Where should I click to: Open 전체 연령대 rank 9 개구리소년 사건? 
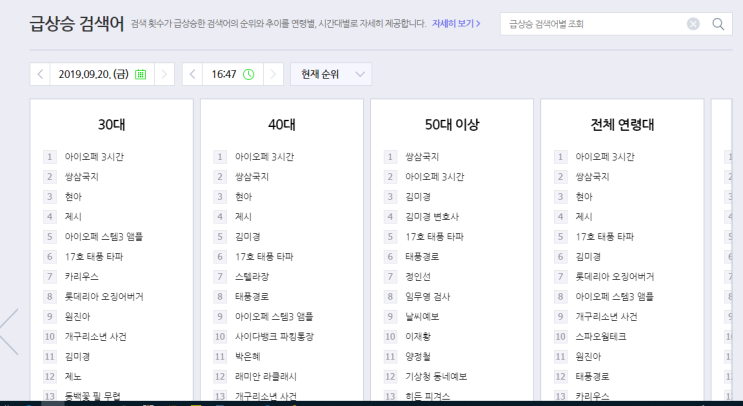click(x=606, y=316)
